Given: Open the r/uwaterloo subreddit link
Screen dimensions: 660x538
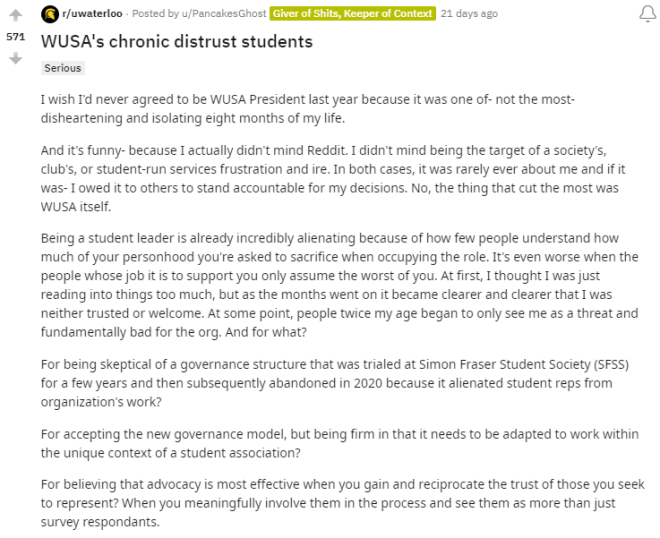Looking at the screenshot, I should 92,13.
